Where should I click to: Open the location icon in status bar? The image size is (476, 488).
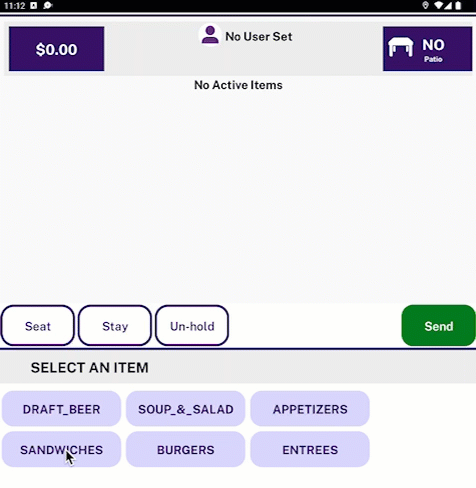(425, 5)
